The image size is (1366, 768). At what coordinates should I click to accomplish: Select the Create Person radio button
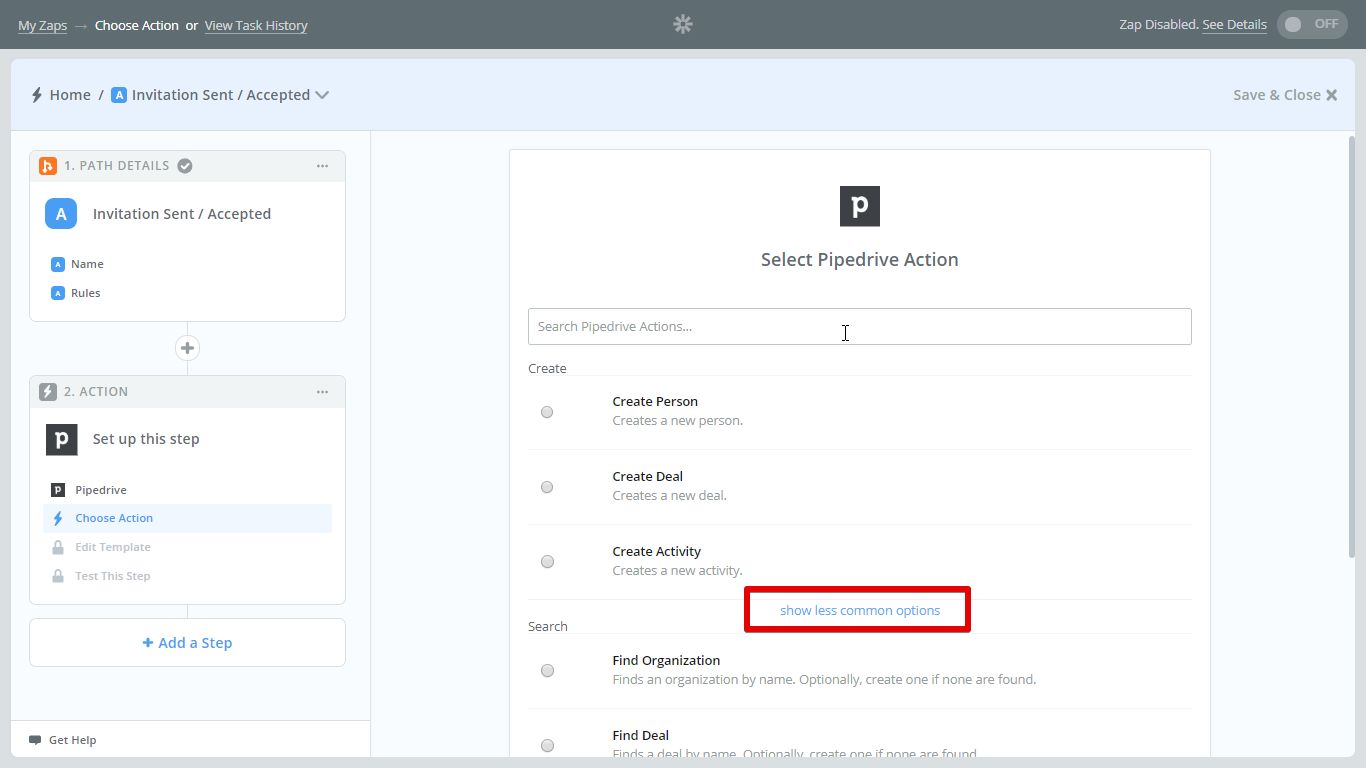(547, 412)
